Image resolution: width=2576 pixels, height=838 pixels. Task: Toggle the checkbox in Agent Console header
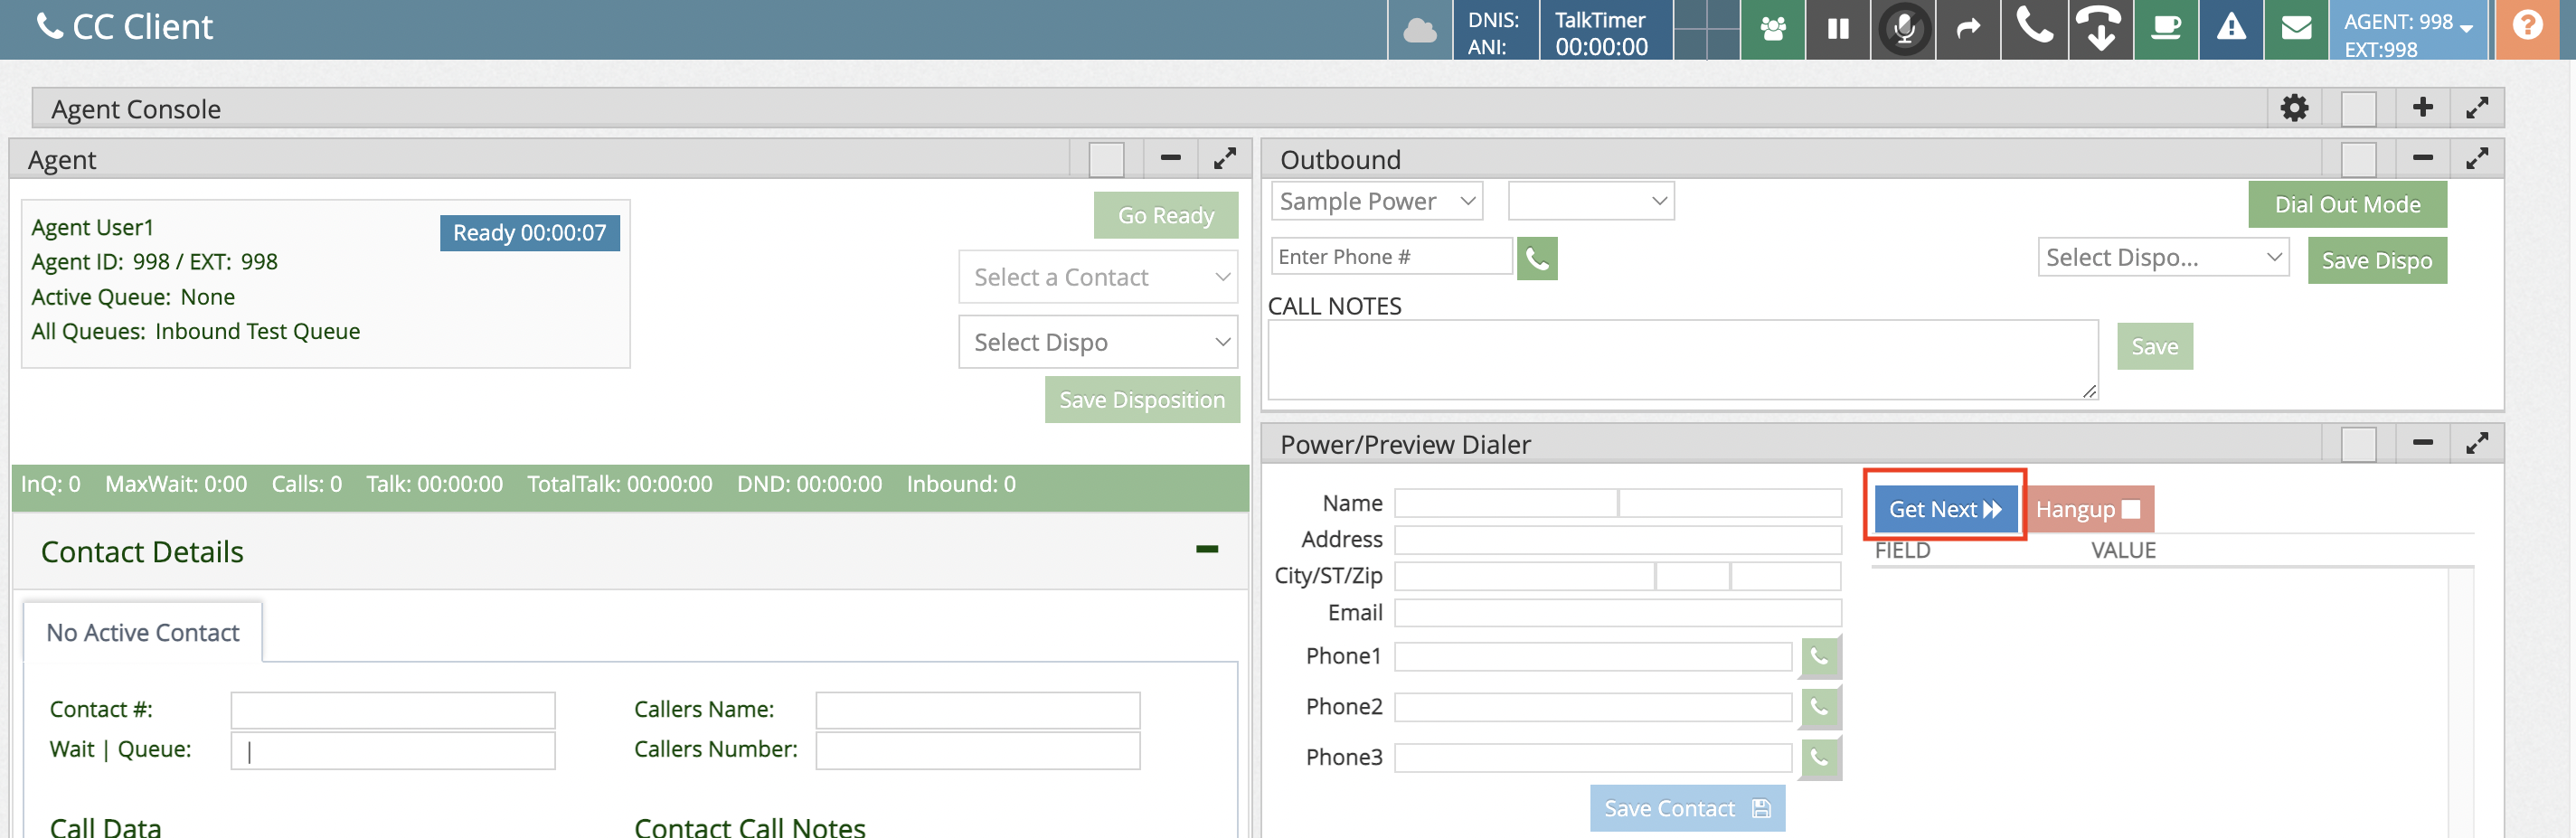[2358, 109]
